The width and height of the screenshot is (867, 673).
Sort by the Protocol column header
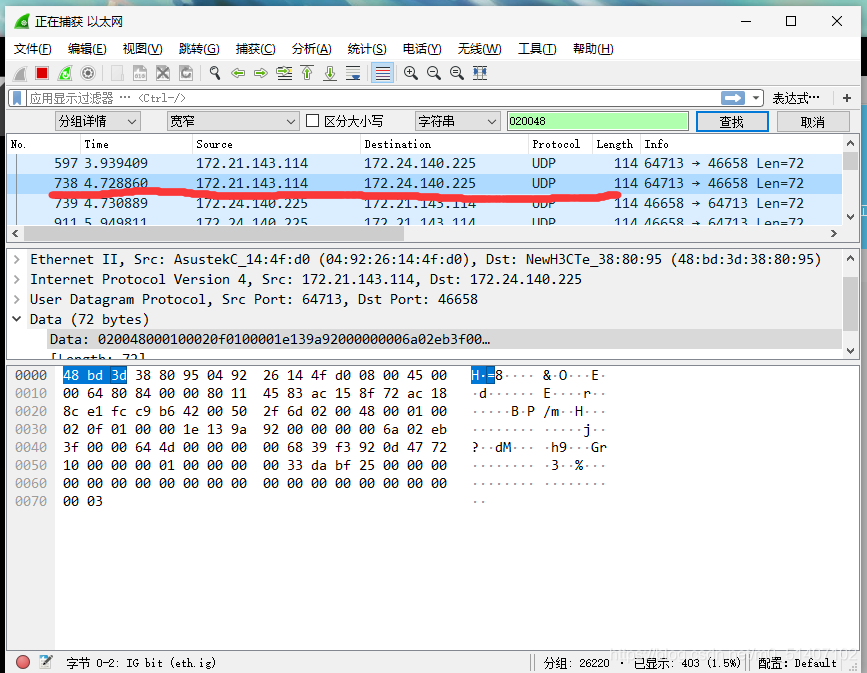pos(560,144)
